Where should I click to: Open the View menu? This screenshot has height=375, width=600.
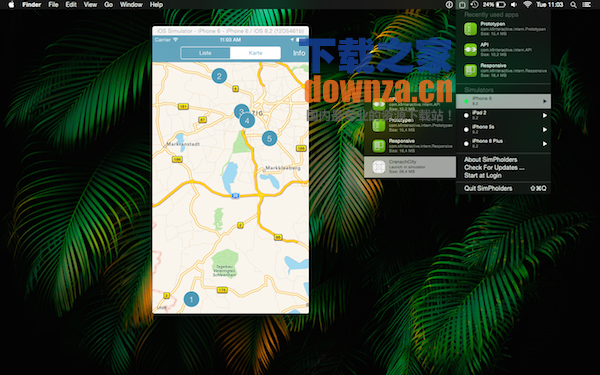[x=90, y=5]
